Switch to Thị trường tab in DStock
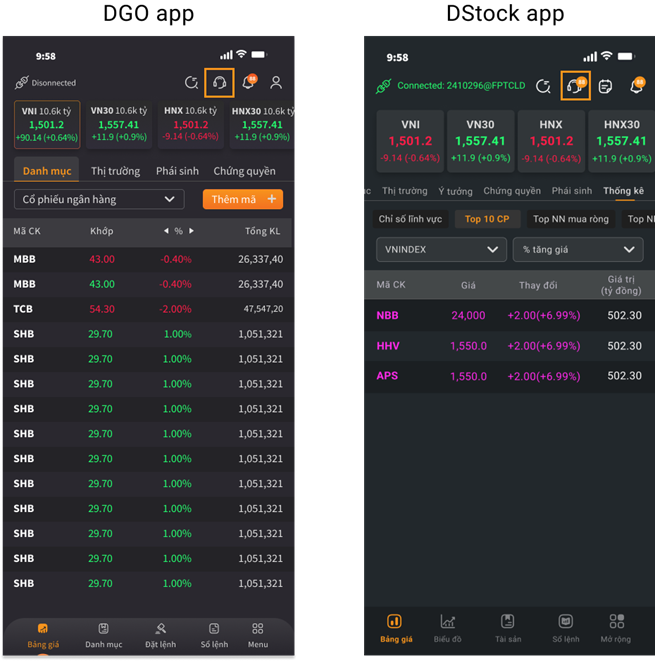The image size is (655, 661). (405, 191)
